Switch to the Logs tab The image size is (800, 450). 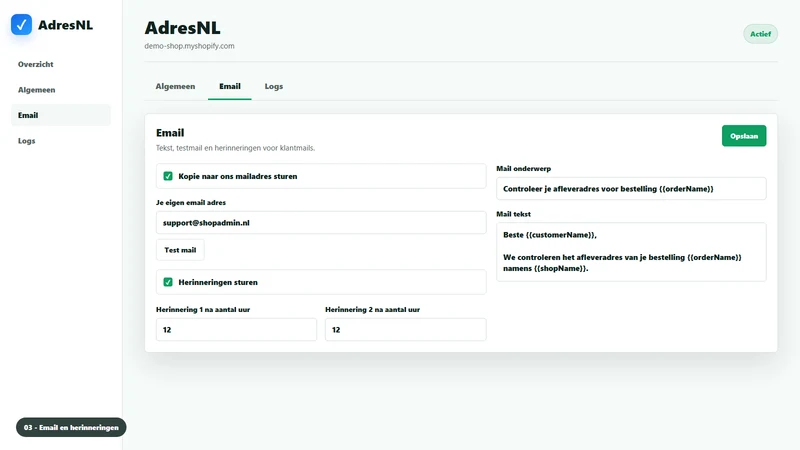pos(273,86)
